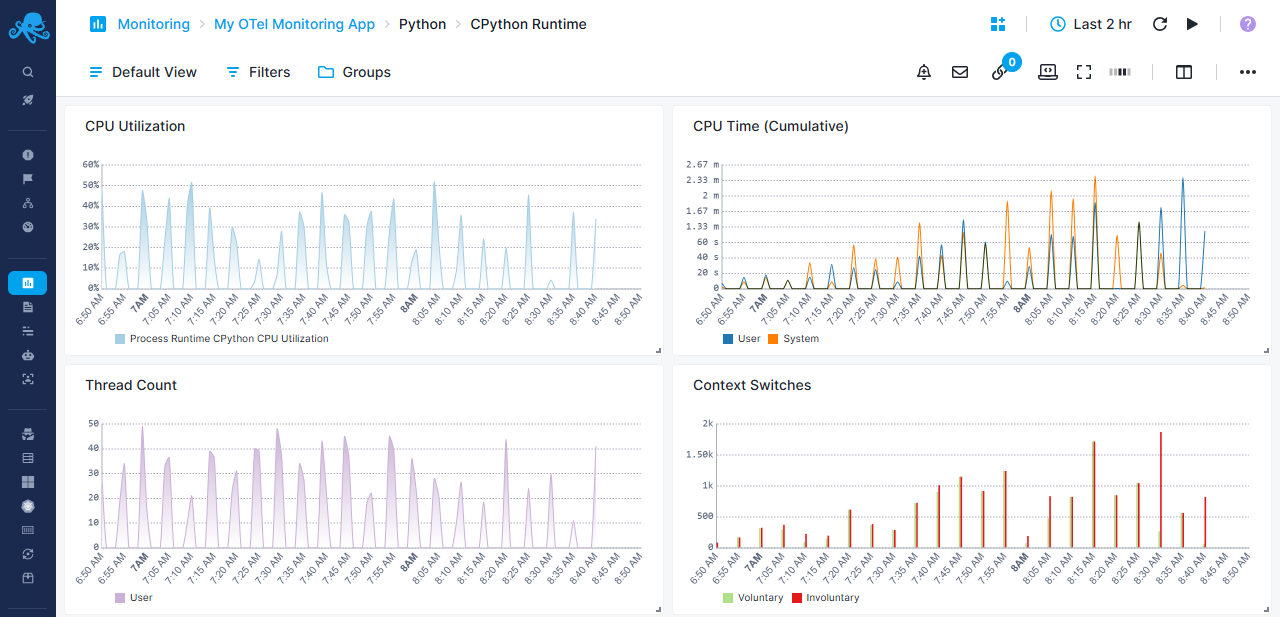Refresh the dashboard with the reload icon

click(x=1159, y=24)
